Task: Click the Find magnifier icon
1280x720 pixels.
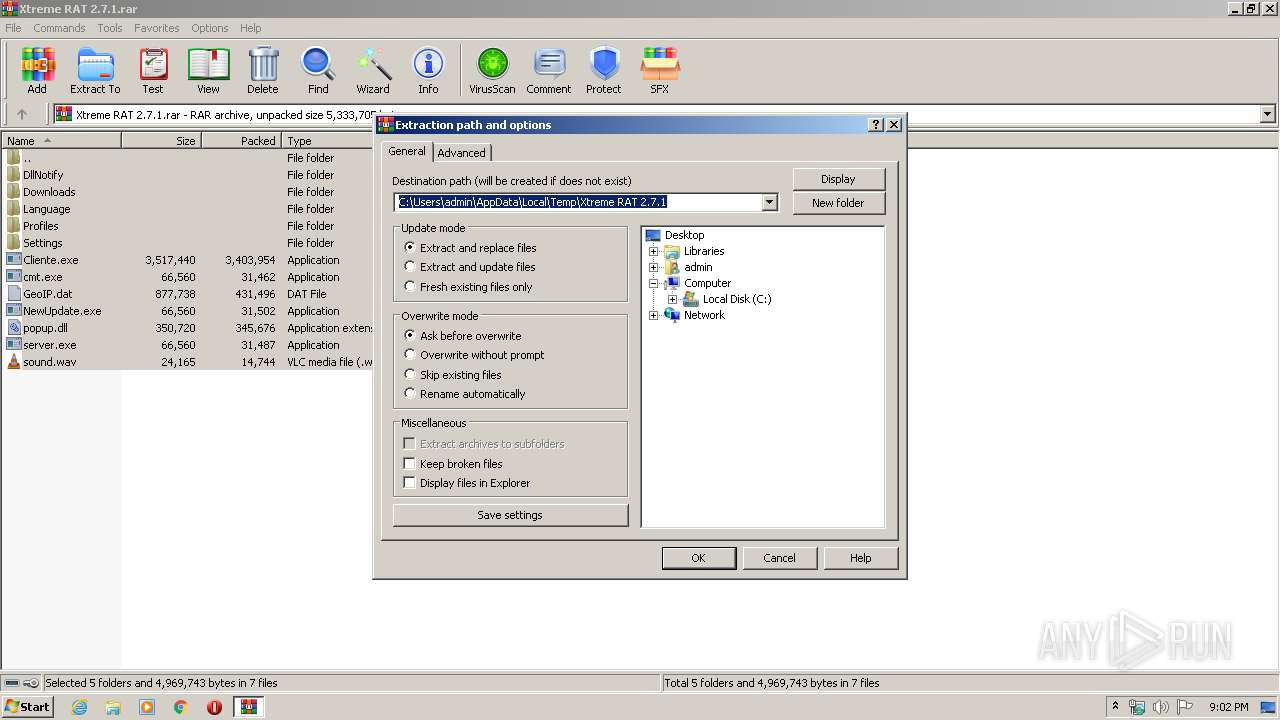Action: [318, 70]
